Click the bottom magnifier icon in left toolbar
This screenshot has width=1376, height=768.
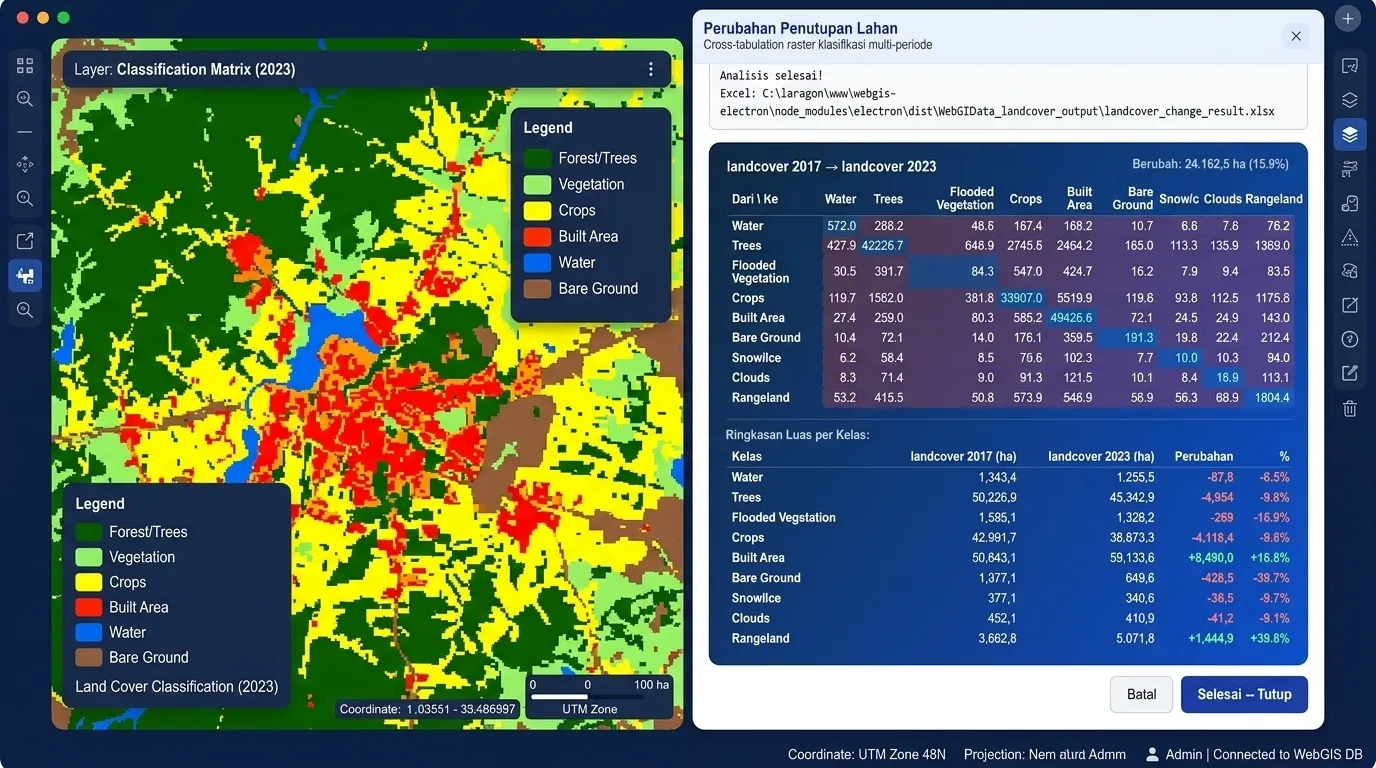tap(25, 311)
